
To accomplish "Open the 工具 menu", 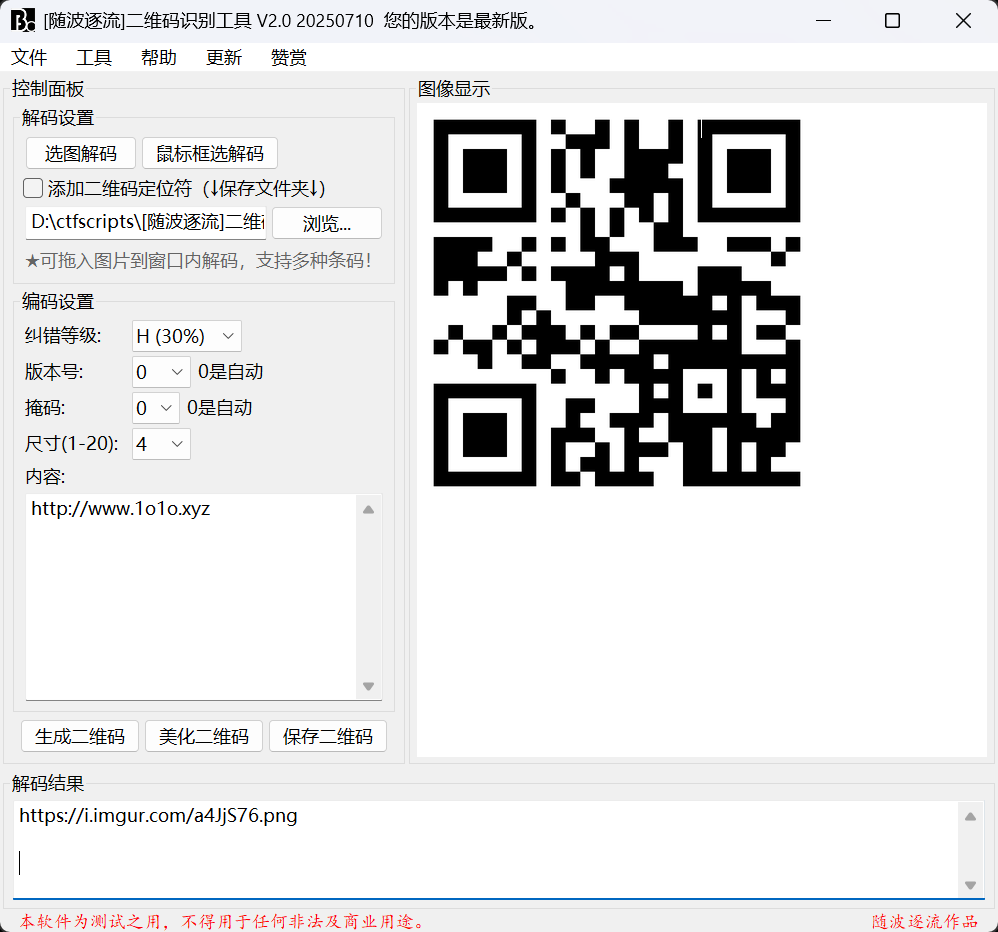I will [94, 58].
